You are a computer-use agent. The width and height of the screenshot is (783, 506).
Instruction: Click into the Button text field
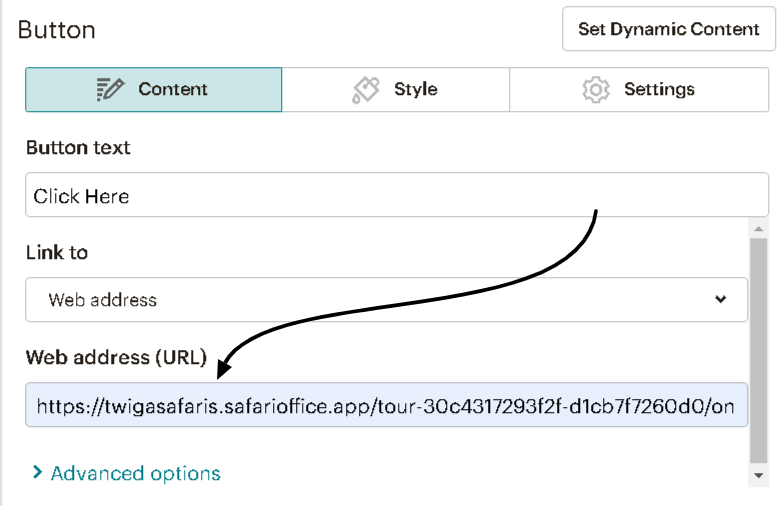[385, 196]
